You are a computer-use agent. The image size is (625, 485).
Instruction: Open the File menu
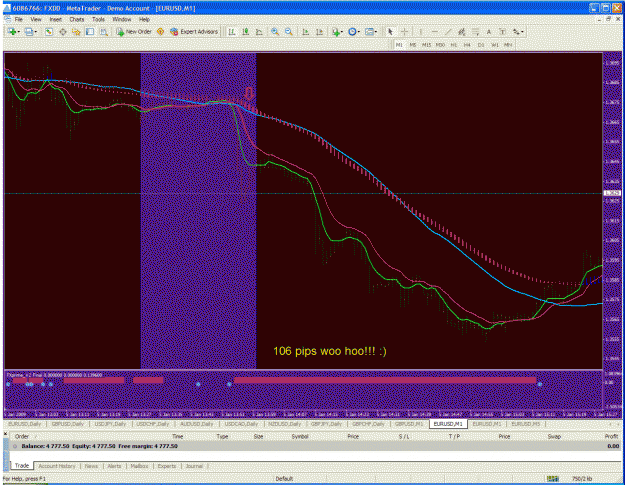pos(18,19)
